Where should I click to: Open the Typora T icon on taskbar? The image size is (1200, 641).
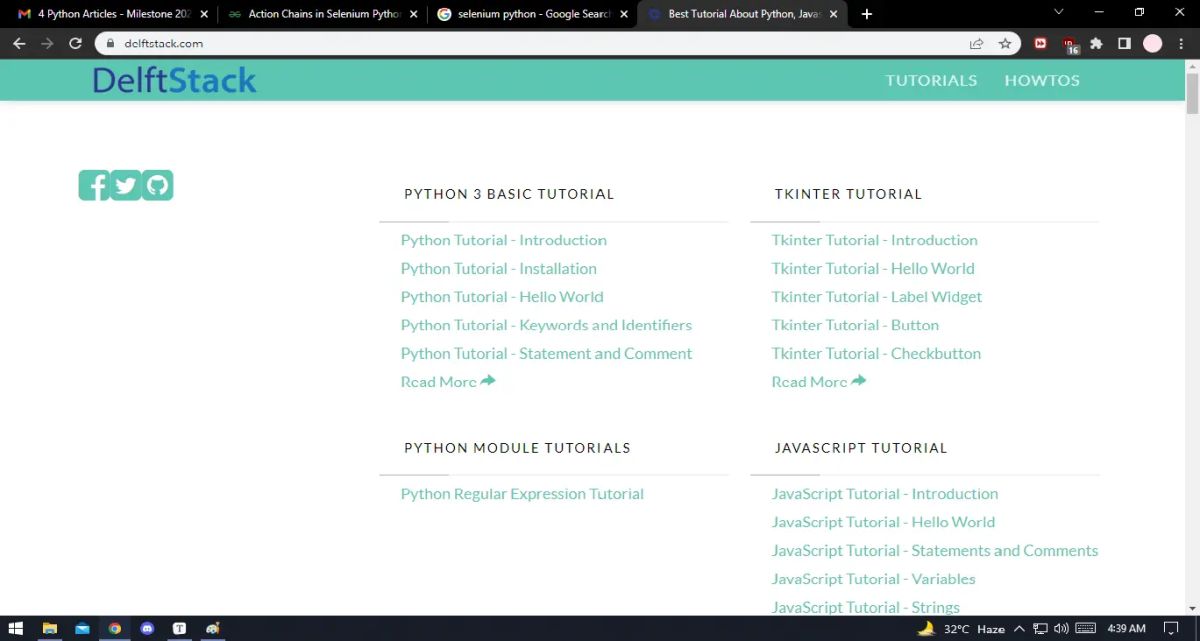pos(180,628)
